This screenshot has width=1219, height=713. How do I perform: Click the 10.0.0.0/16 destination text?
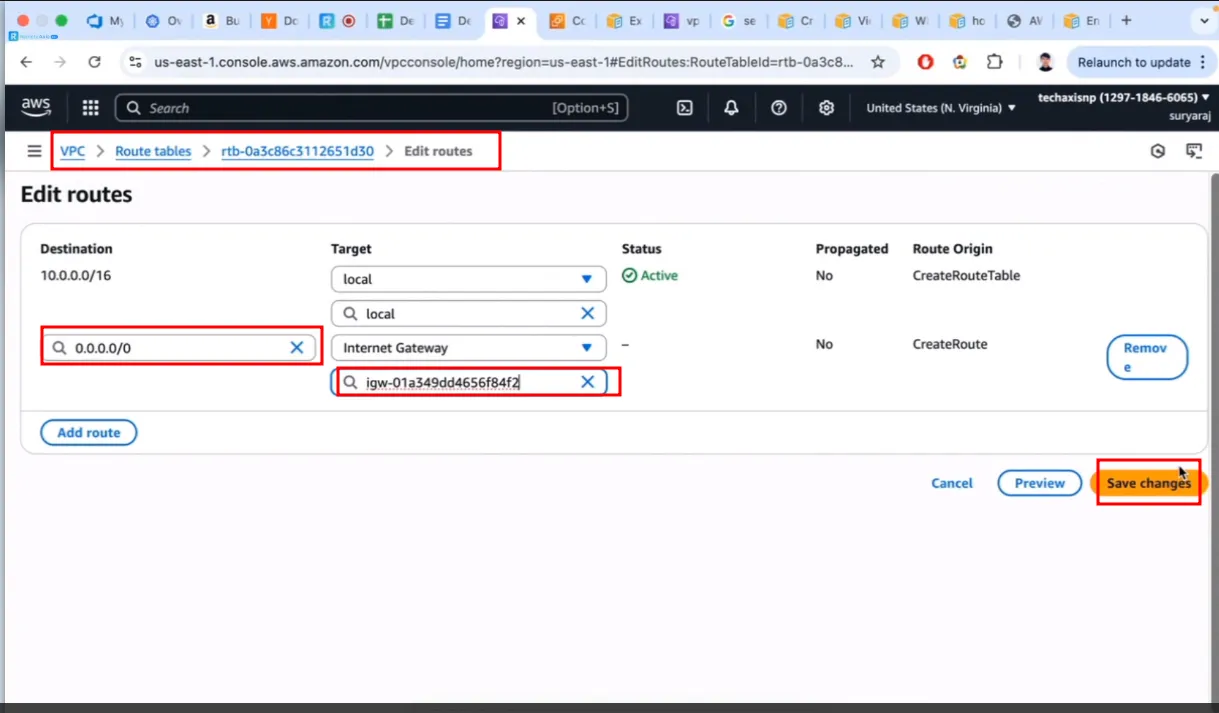coord(75,276)
